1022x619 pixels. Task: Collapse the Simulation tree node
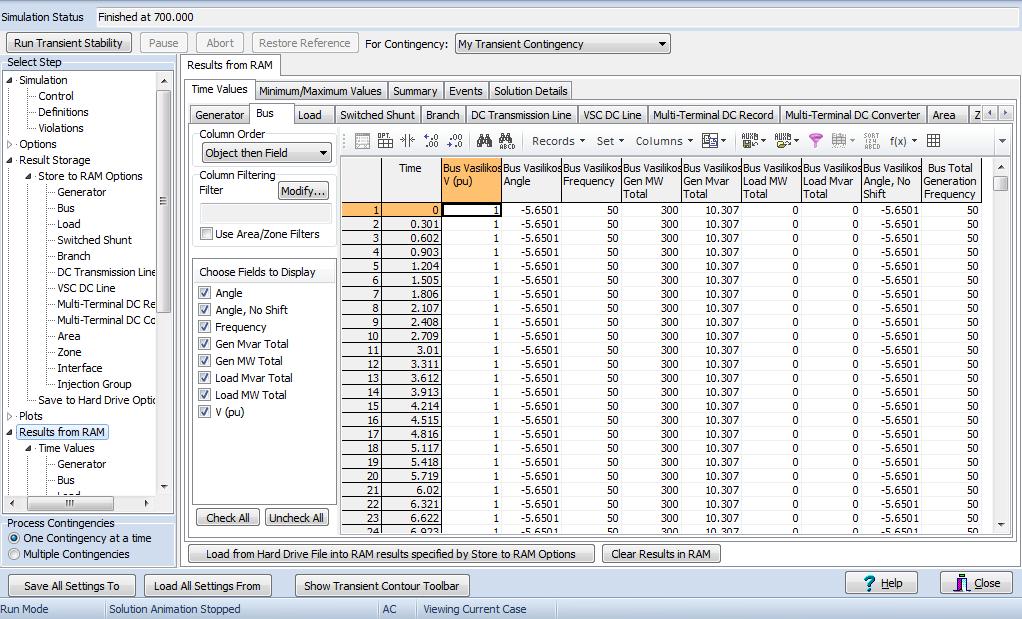(10, 80)
